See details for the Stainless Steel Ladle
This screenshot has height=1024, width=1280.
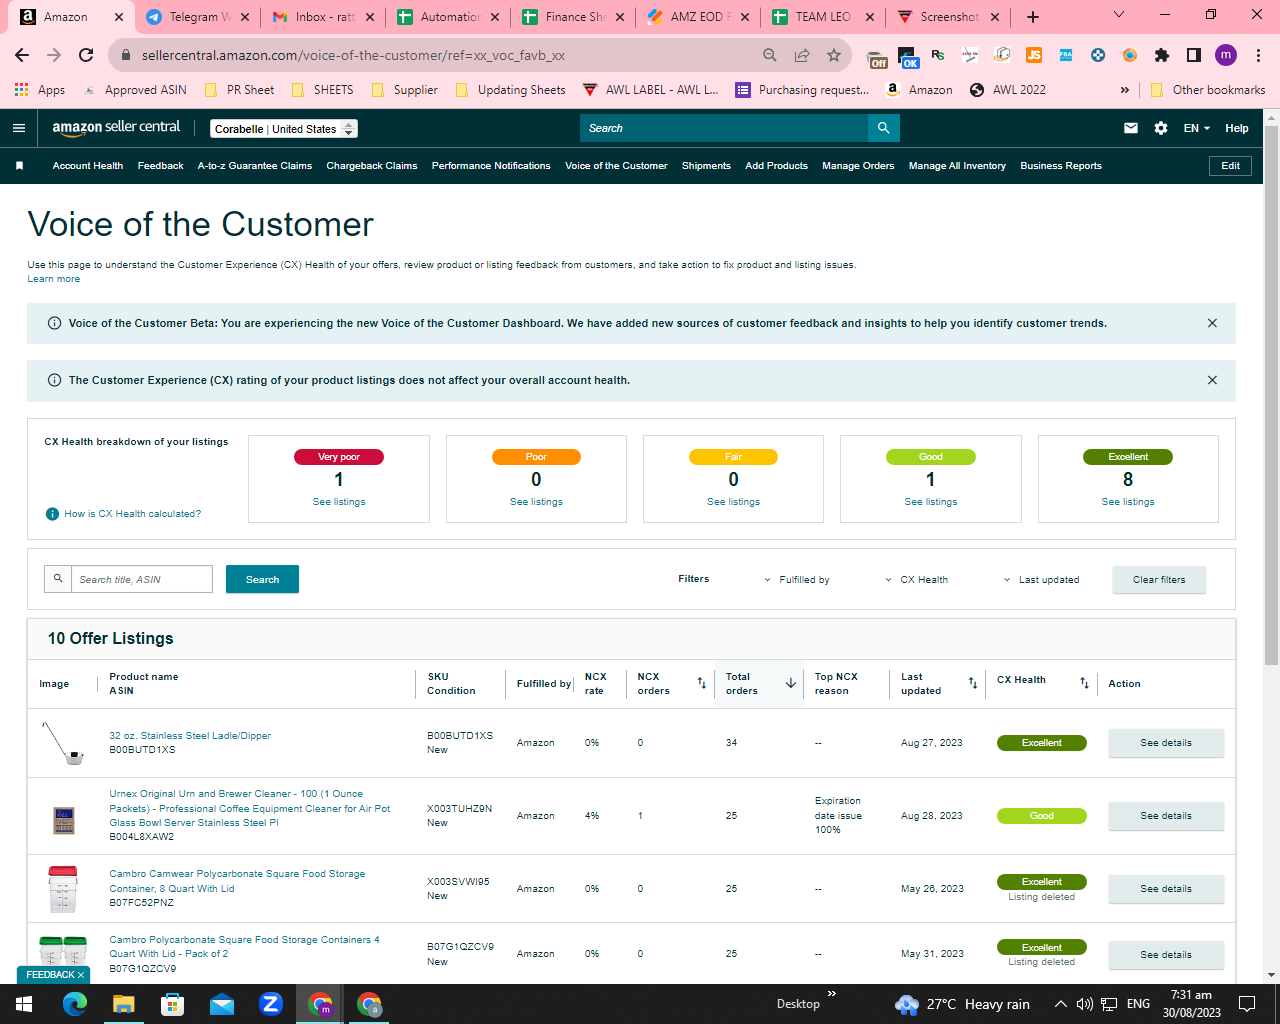1166,743
